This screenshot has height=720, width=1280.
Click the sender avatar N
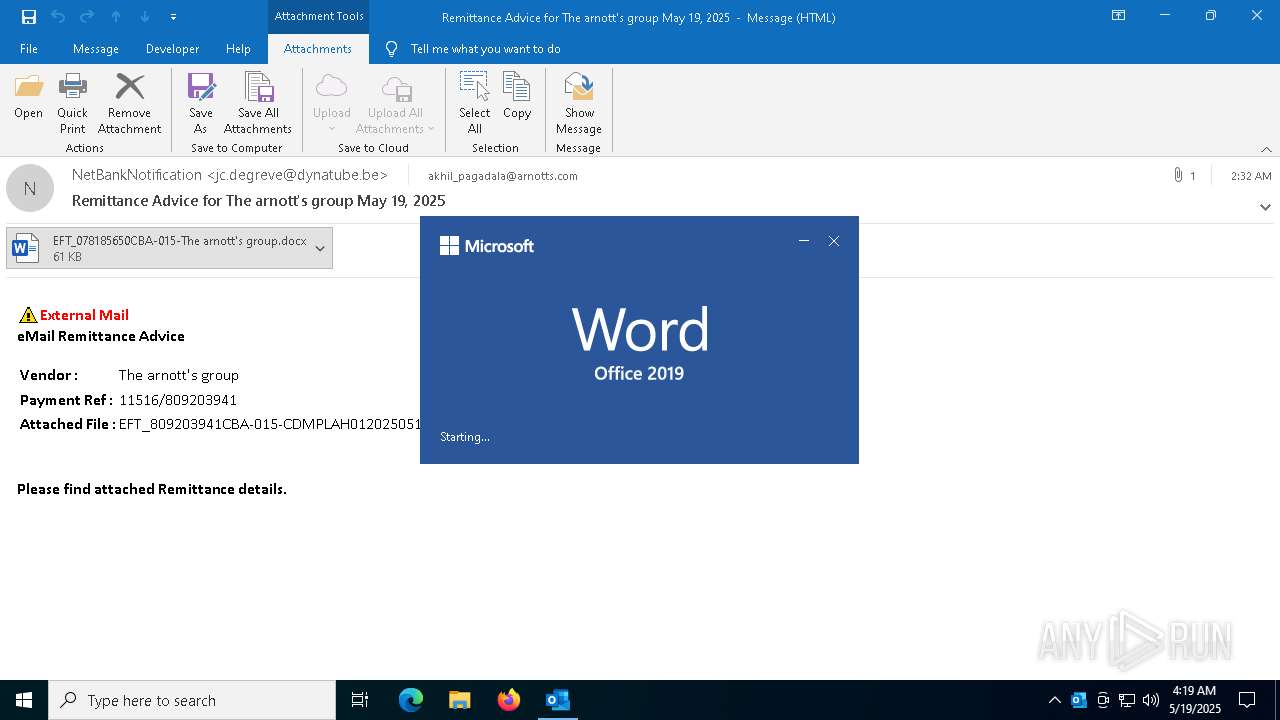[x=30, y=188]
